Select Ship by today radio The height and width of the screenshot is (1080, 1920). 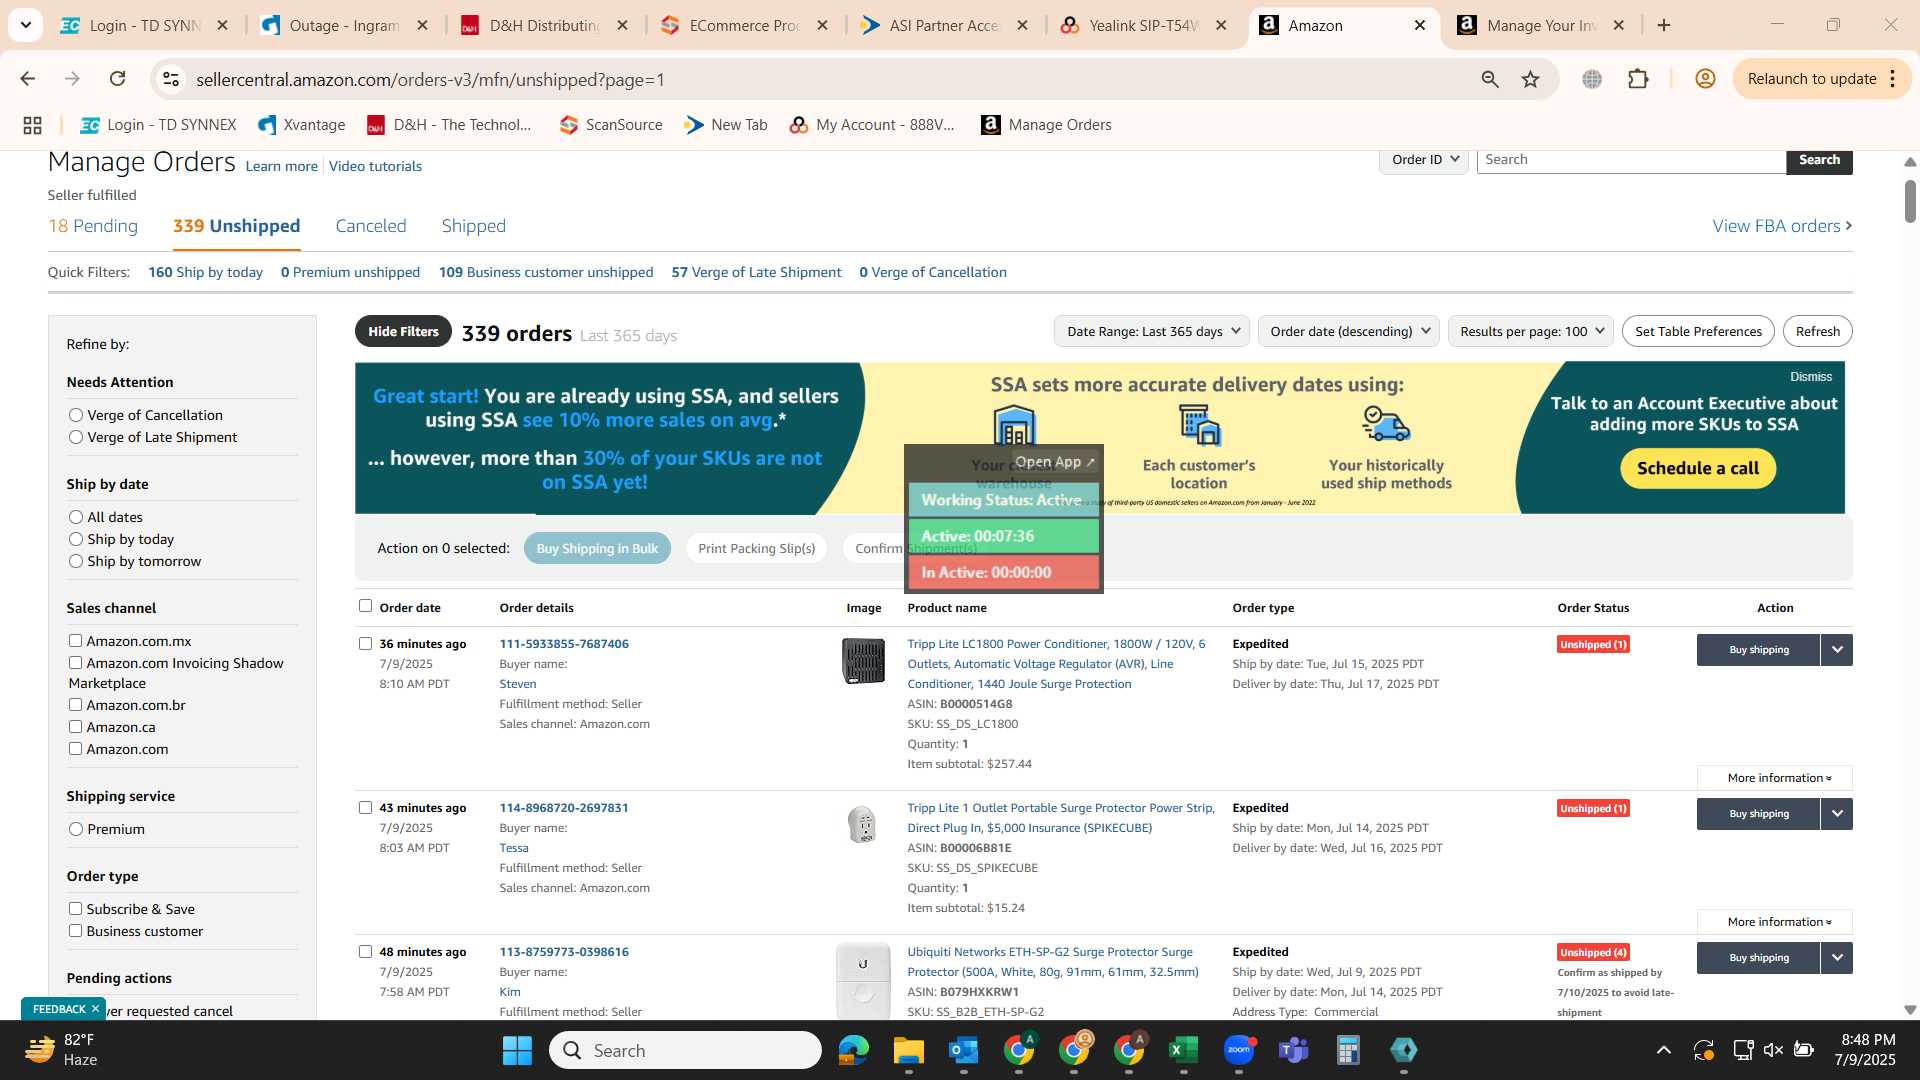[x=75, y=539]
